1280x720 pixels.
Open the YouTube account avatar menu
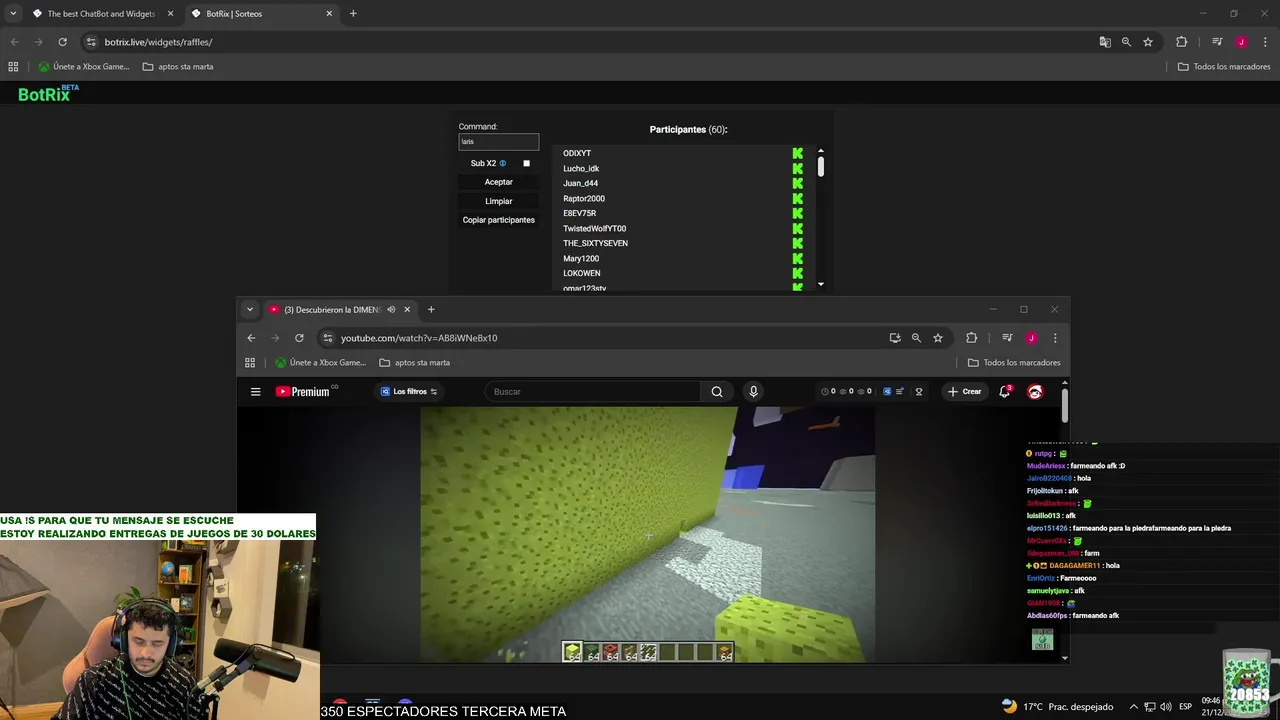pos(1035,392)
